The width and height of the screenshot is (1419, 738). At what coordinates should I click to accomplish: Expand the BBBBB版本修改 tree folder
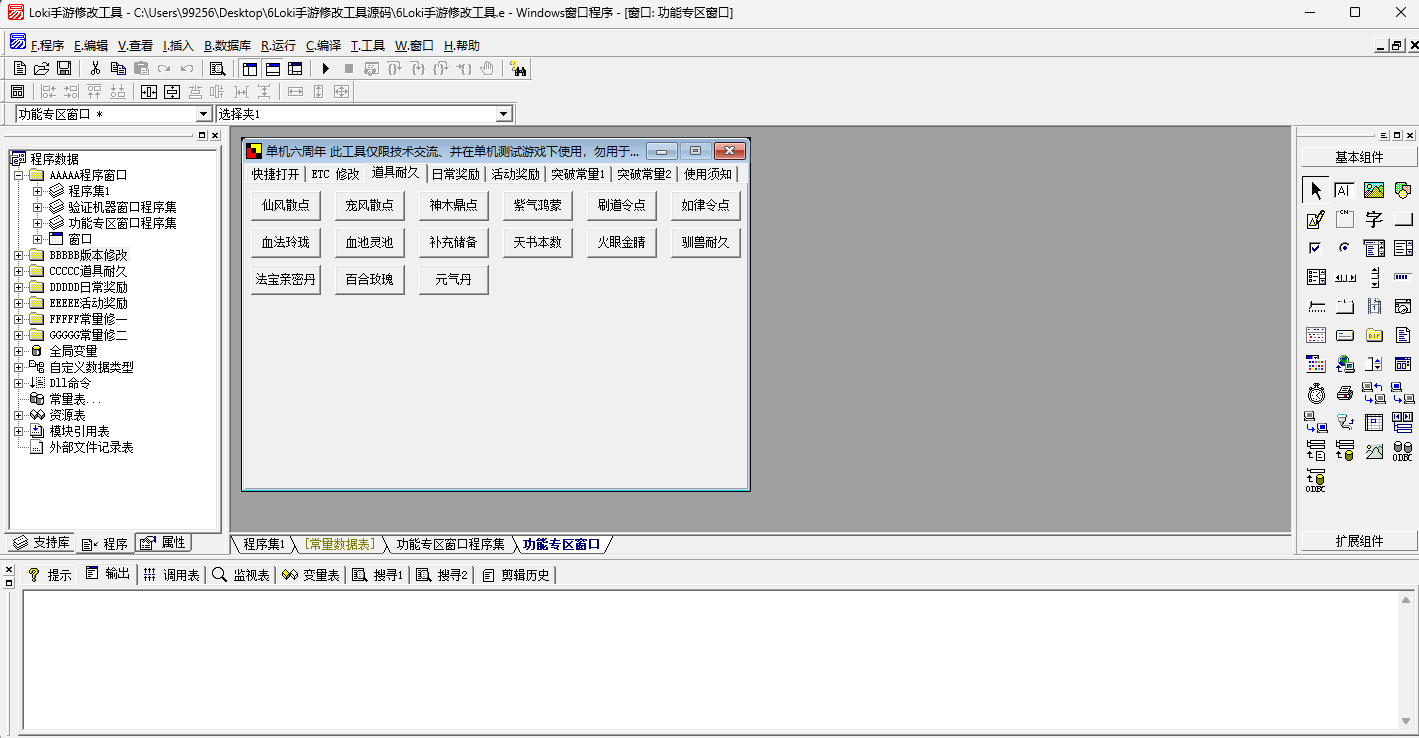point(19,255)
